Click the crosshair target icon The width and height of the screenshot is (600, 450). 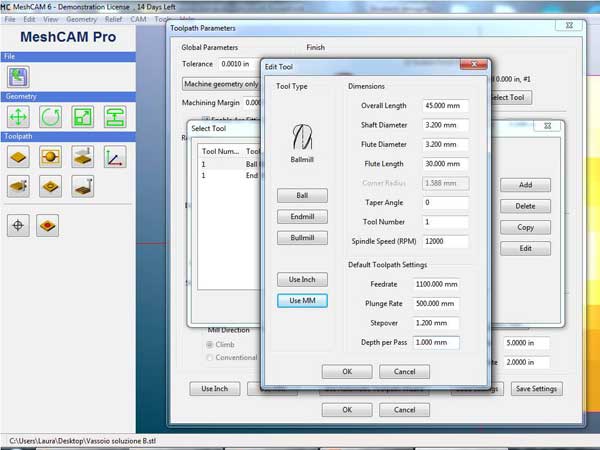coord(18,225)
